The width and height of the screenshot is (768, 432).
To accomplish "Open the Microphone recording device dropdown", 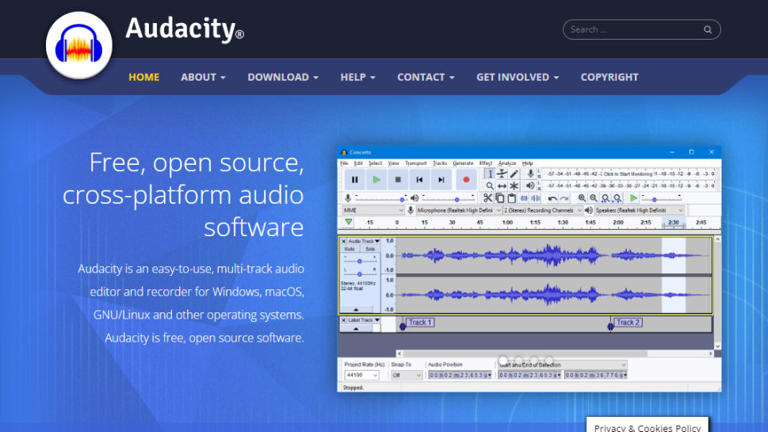I will 458,210.
